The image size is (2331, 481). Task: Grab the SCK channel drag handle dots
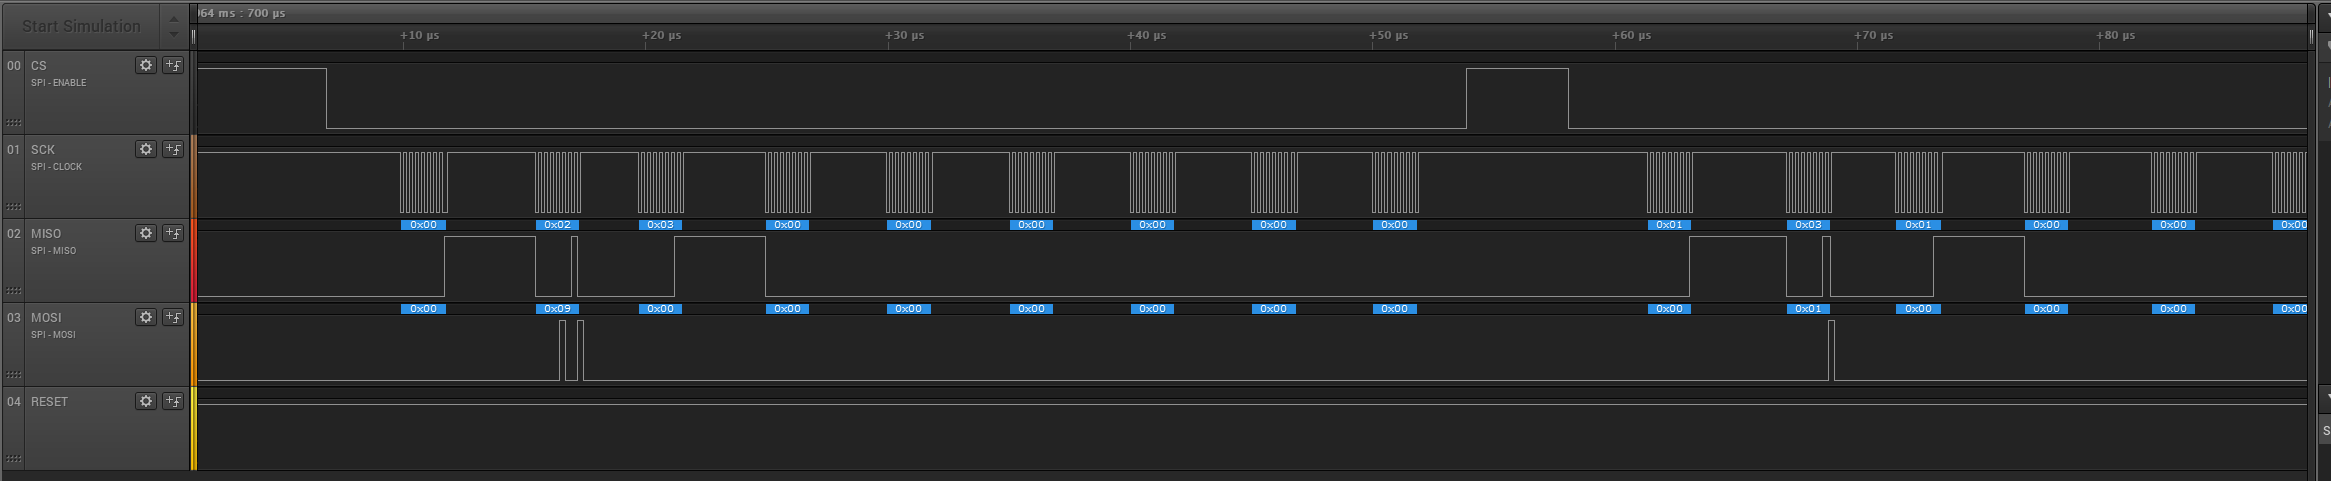[13, 207]
